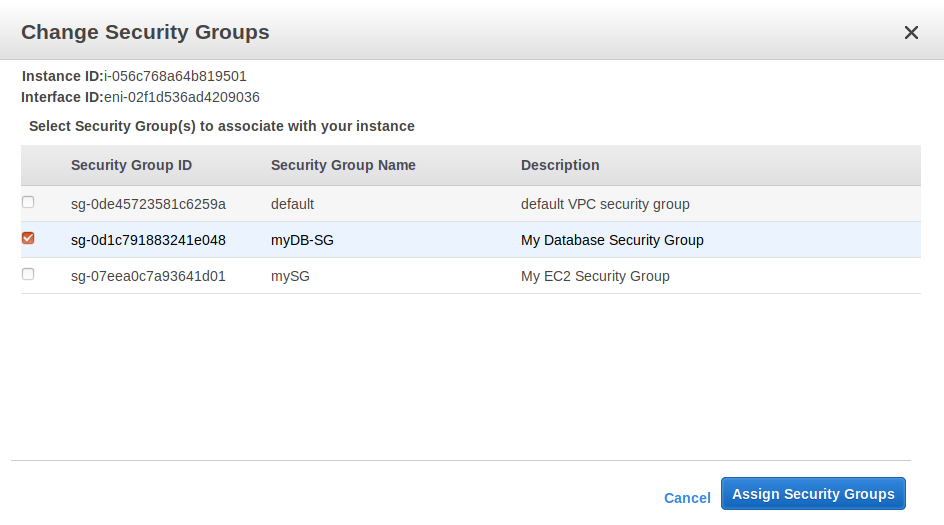
Task: Click the Security Group Name column header
Action: [343, 165]
